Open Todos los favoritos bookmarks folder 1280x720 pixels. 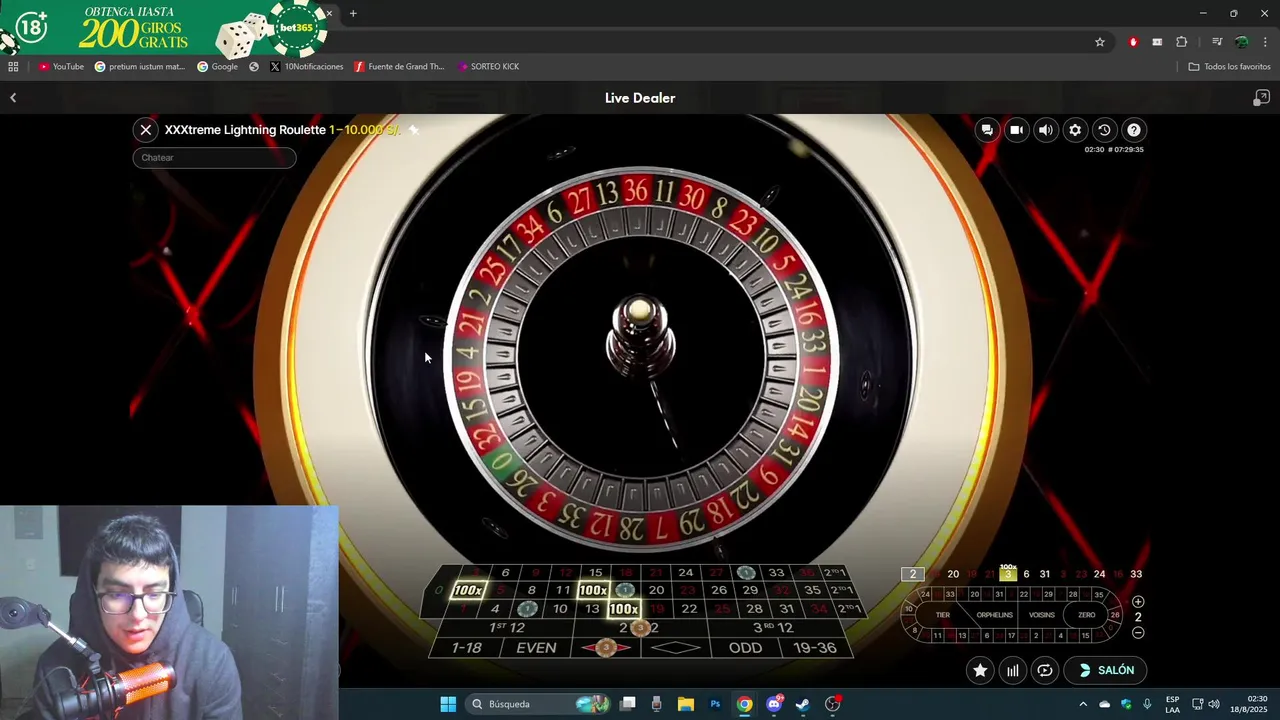click(1229, 67)
